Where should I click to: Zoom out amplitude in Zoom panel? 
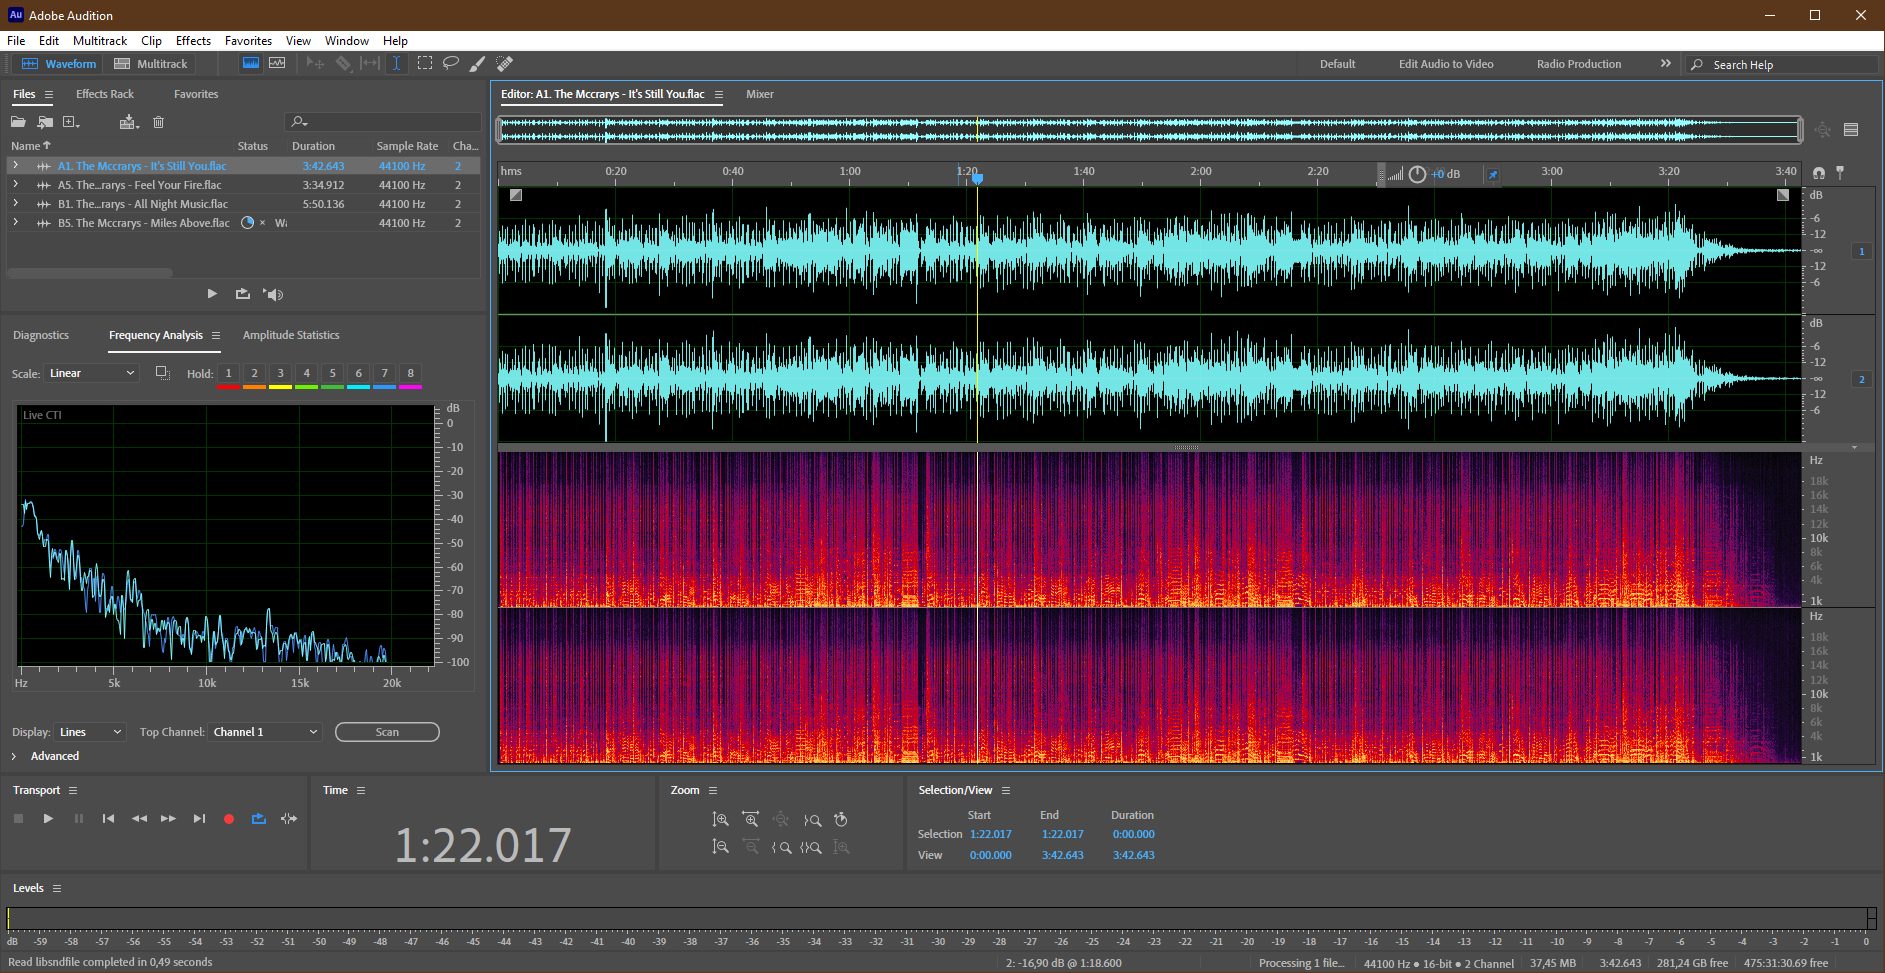(x=720, y=847)
